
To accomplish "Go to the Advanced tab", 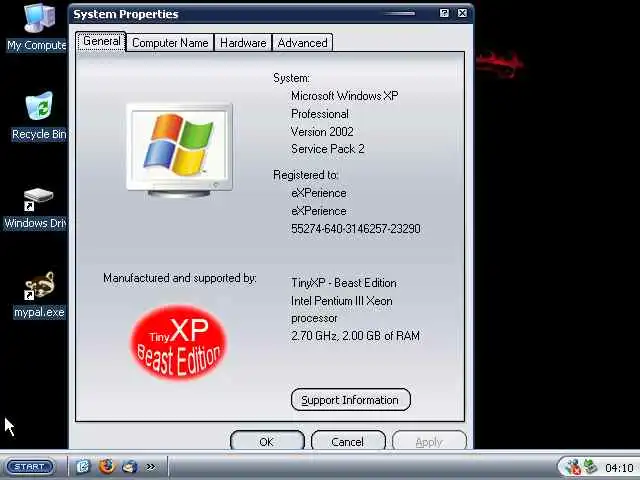I will pos(302,42).
